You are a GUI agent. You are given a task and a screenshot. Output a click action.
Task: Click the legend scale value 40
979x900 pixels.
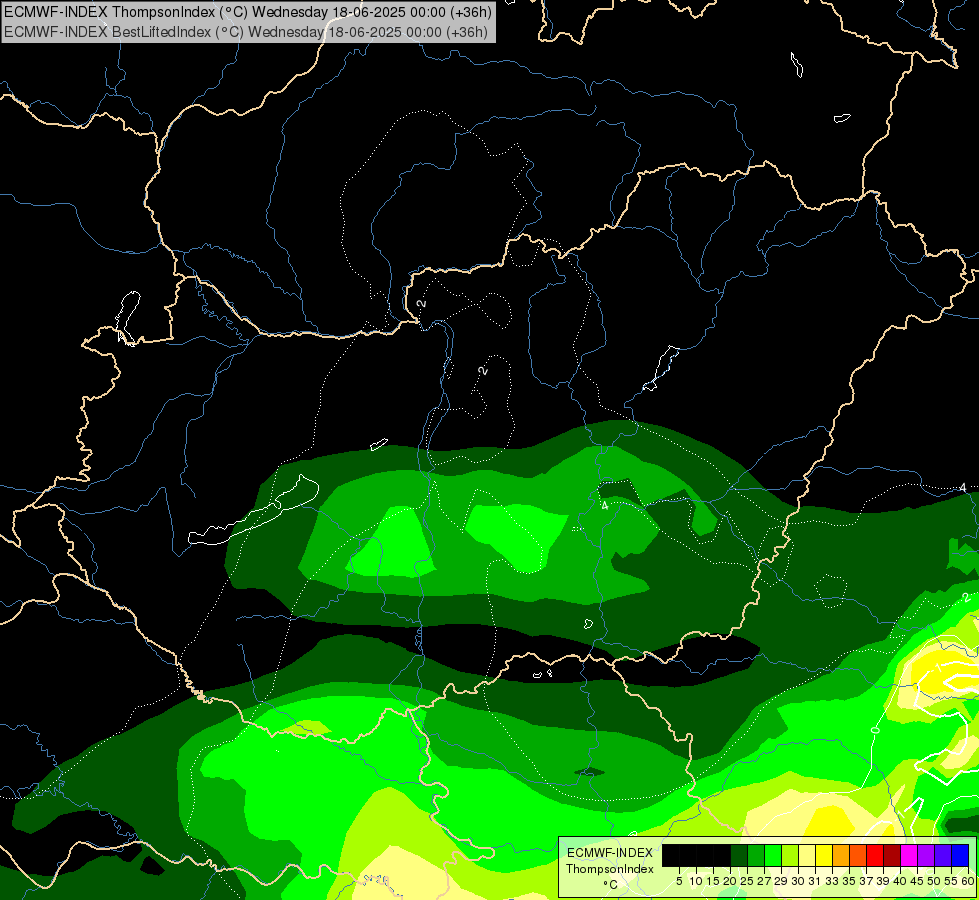tap(900, 881)
